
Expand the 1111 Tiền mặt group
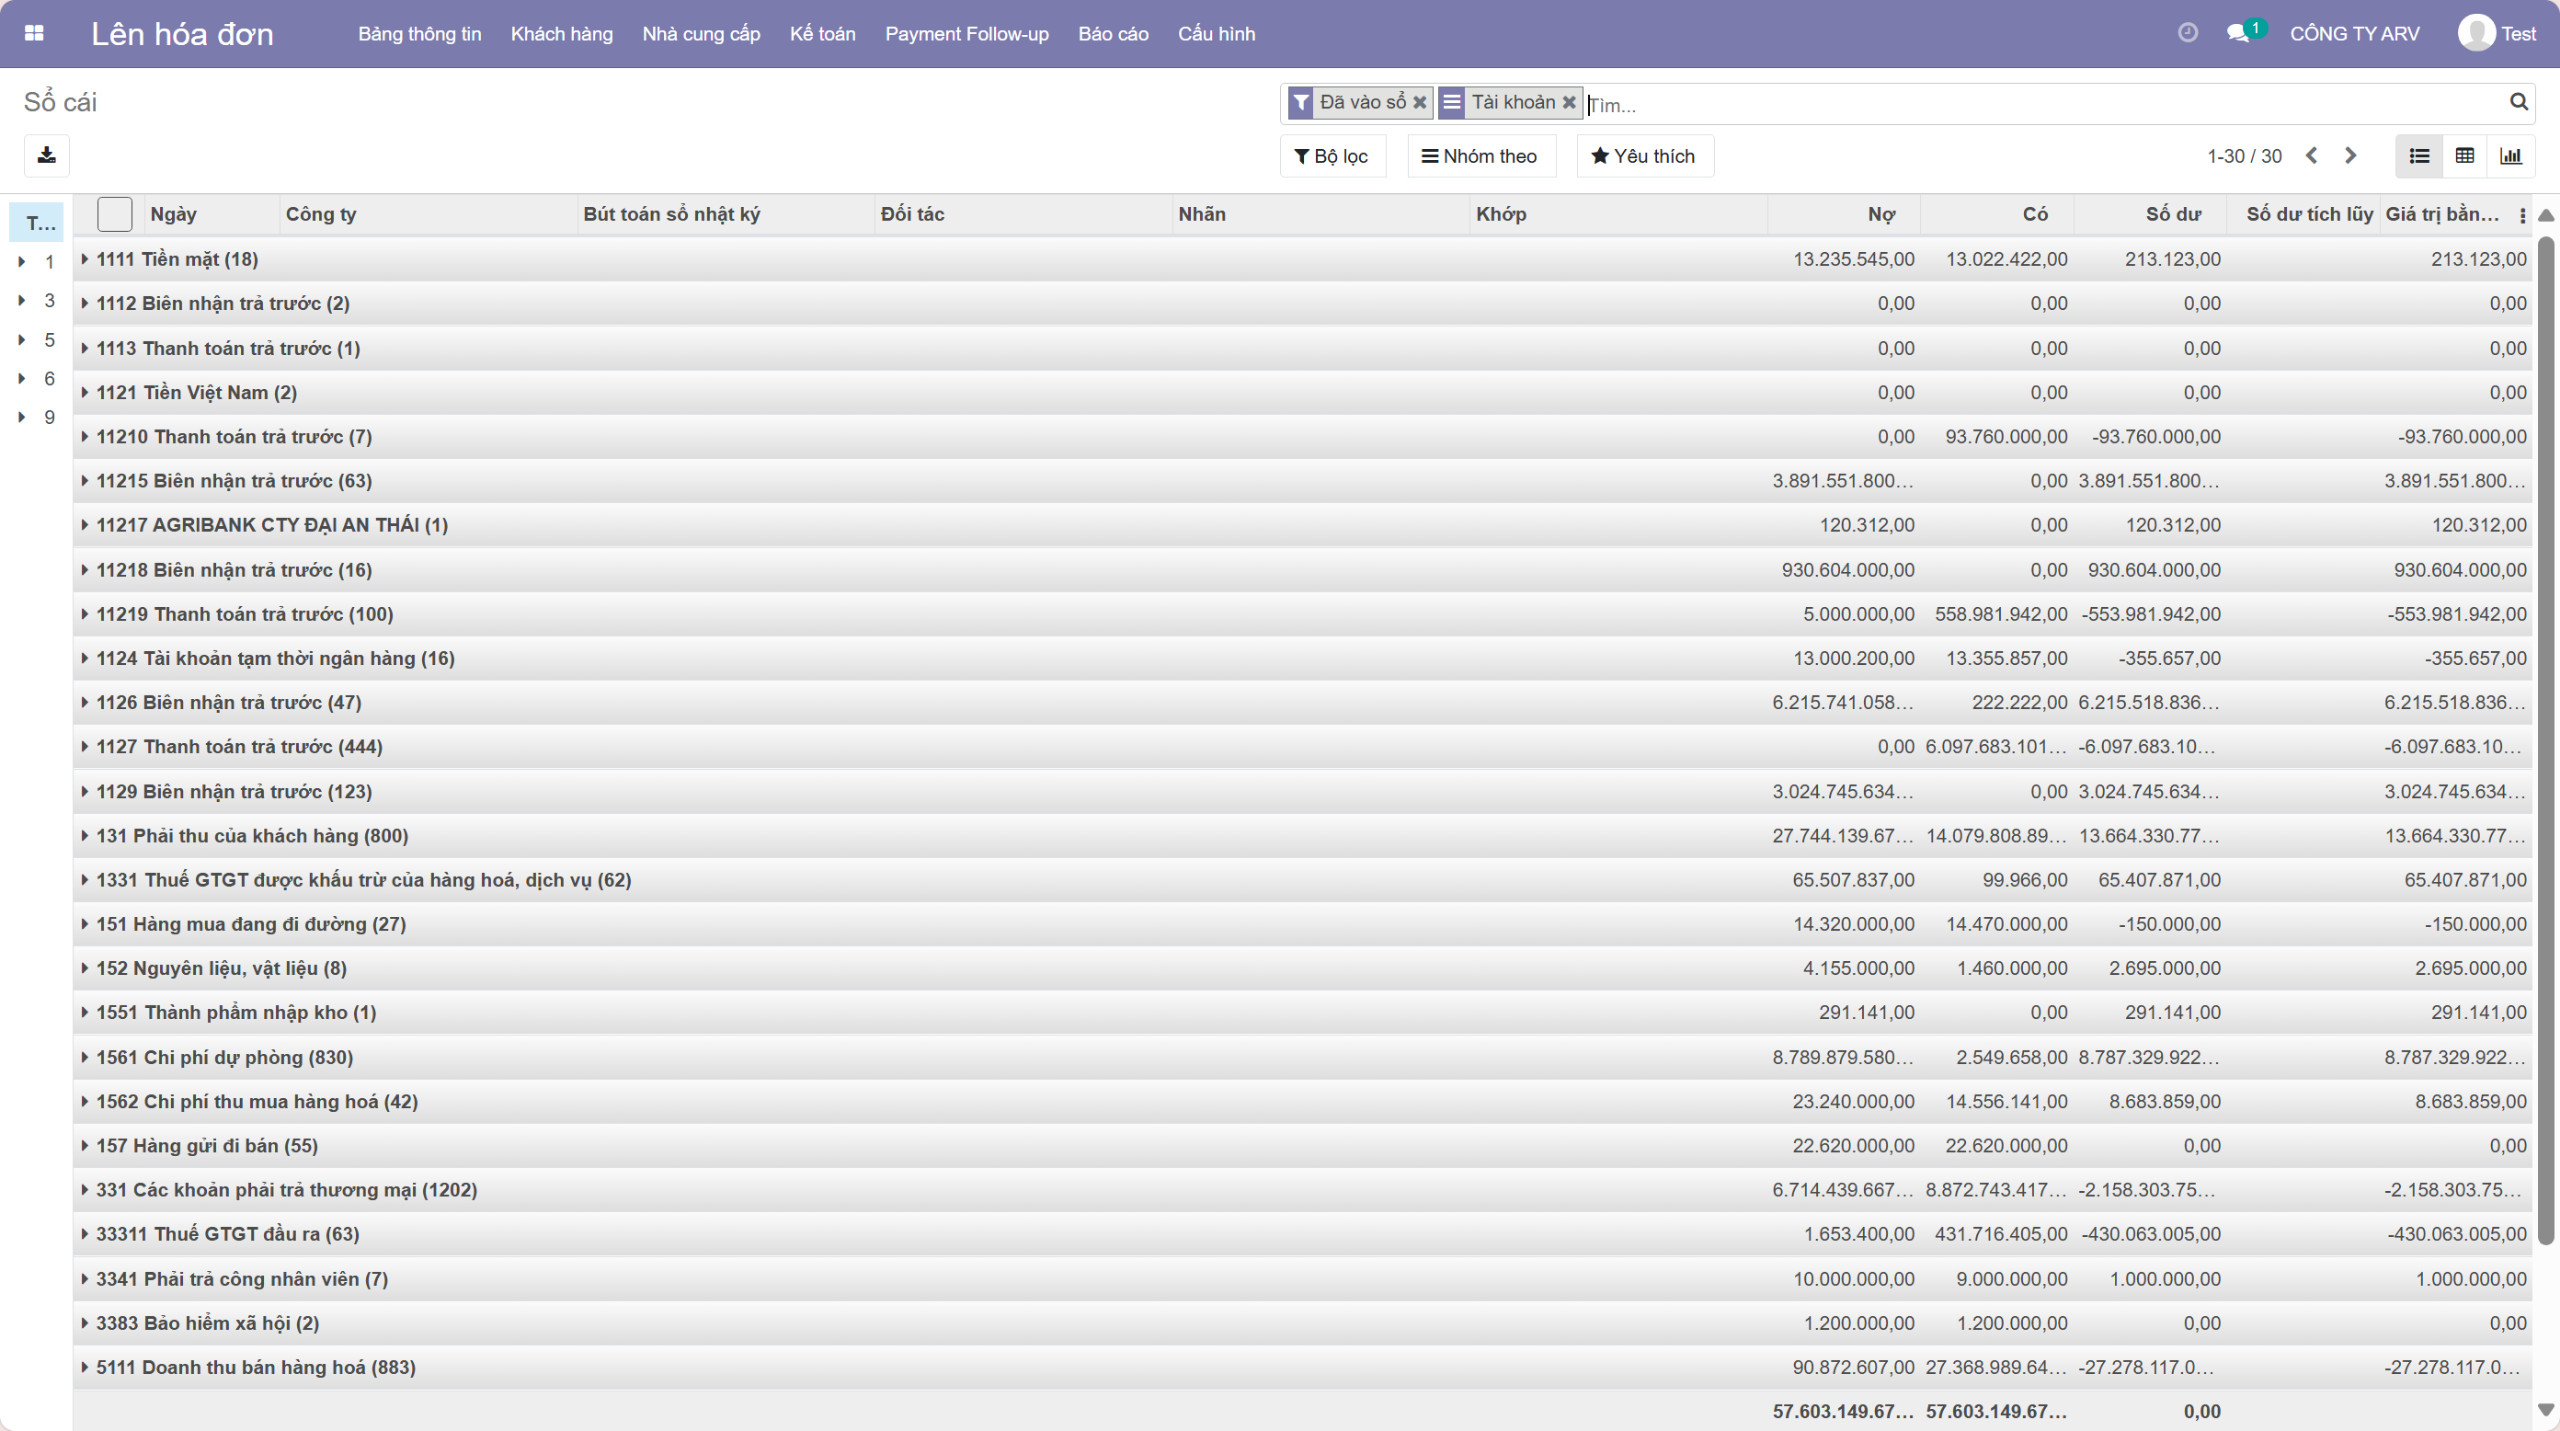(176, 259)
